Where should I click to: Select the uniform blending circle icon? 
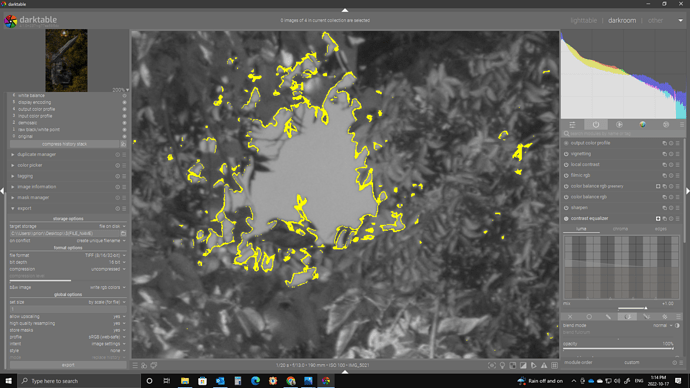coord(589,317)
